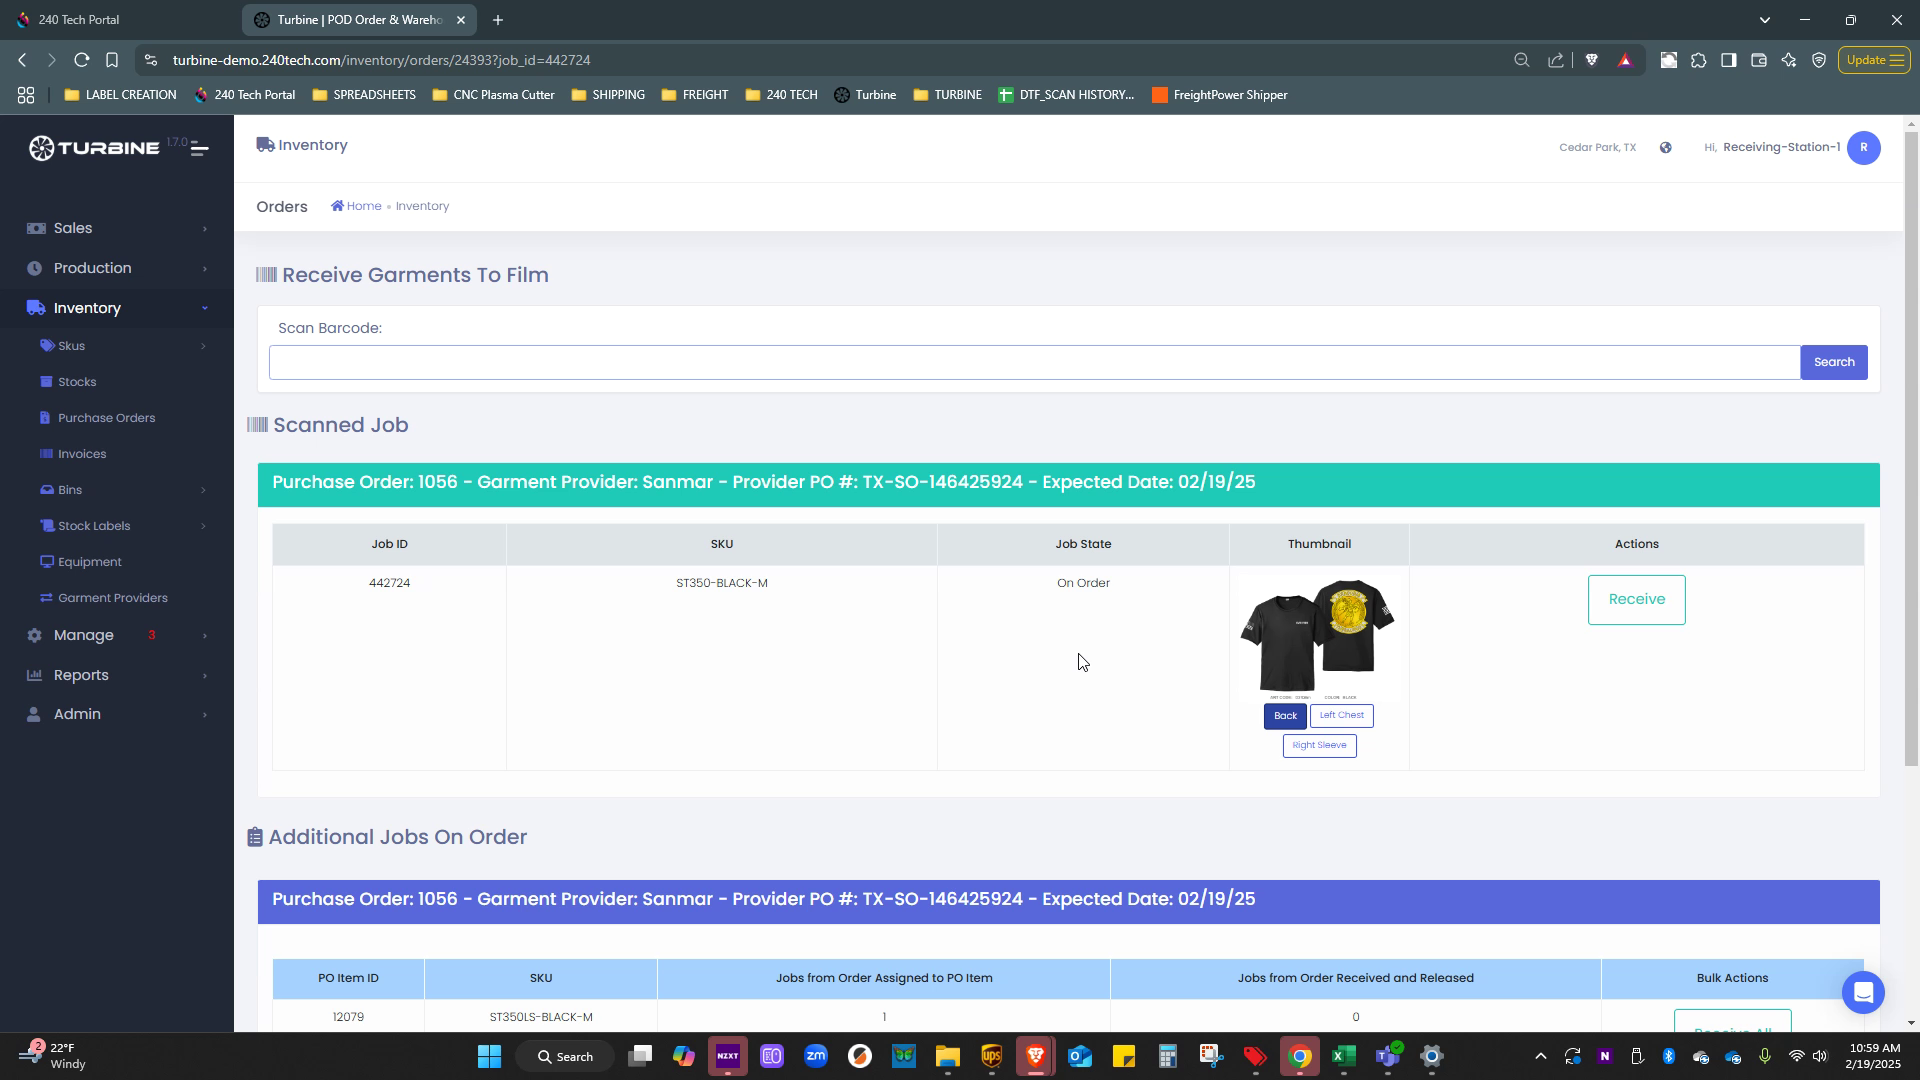
Task: Focus the Scan Barcode input field
Action: pos(1034,363)
